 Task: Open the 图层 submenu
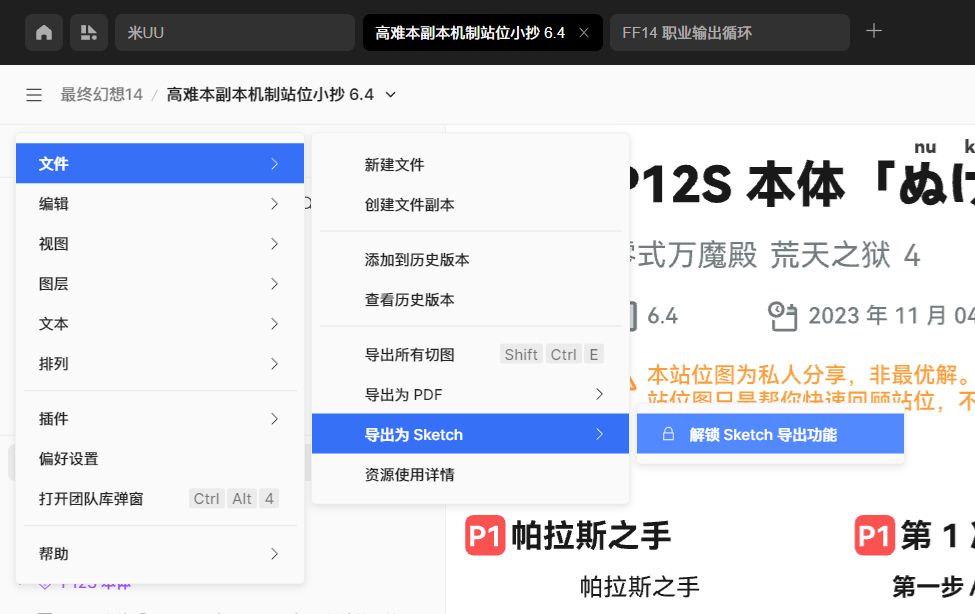pos(160,284)
